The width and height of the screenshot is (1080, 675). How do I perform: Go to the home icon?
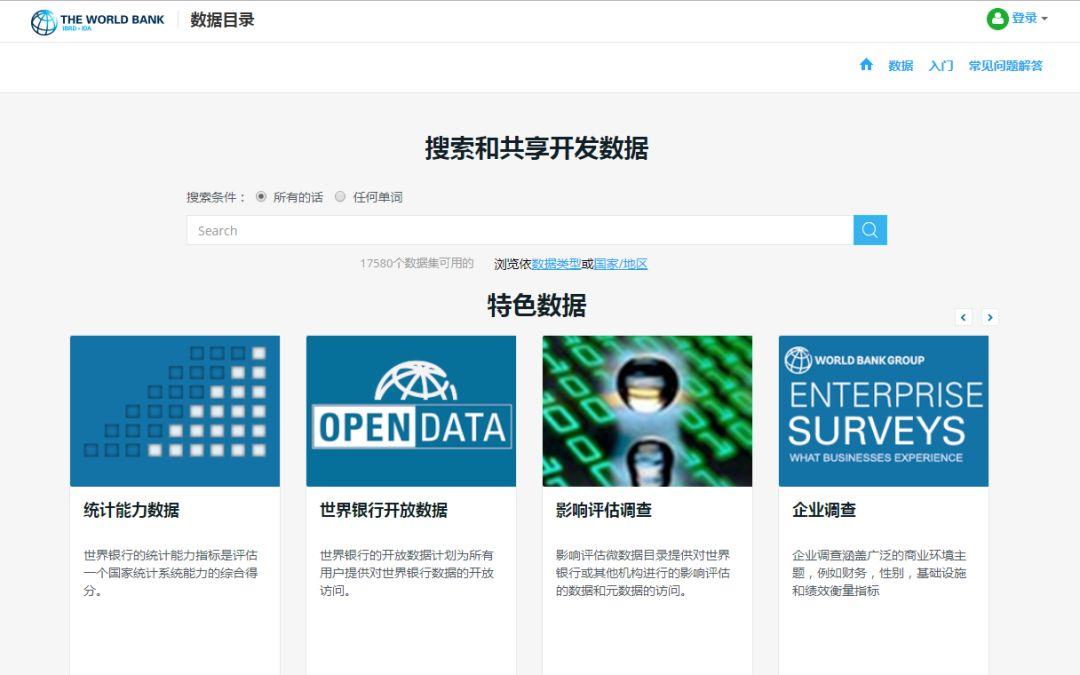click(866, 65)
